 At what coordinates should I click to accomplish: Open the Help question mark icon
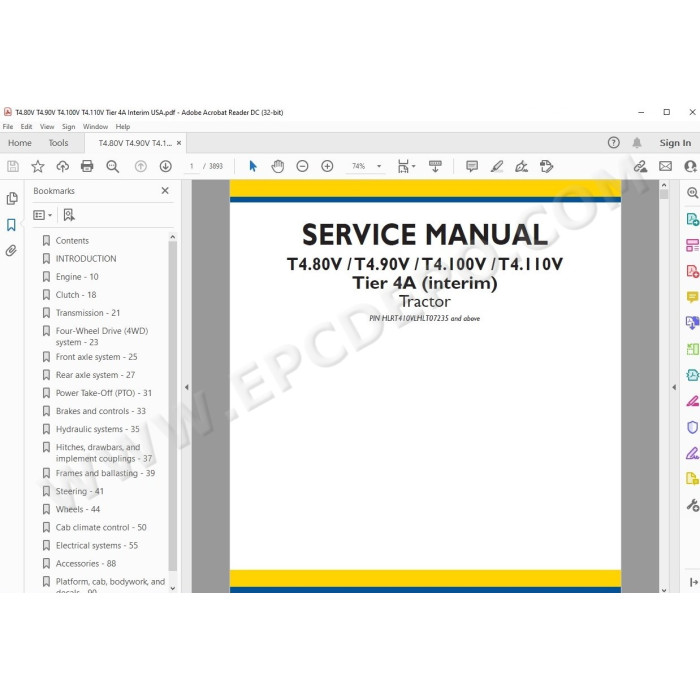coord(613,143)
